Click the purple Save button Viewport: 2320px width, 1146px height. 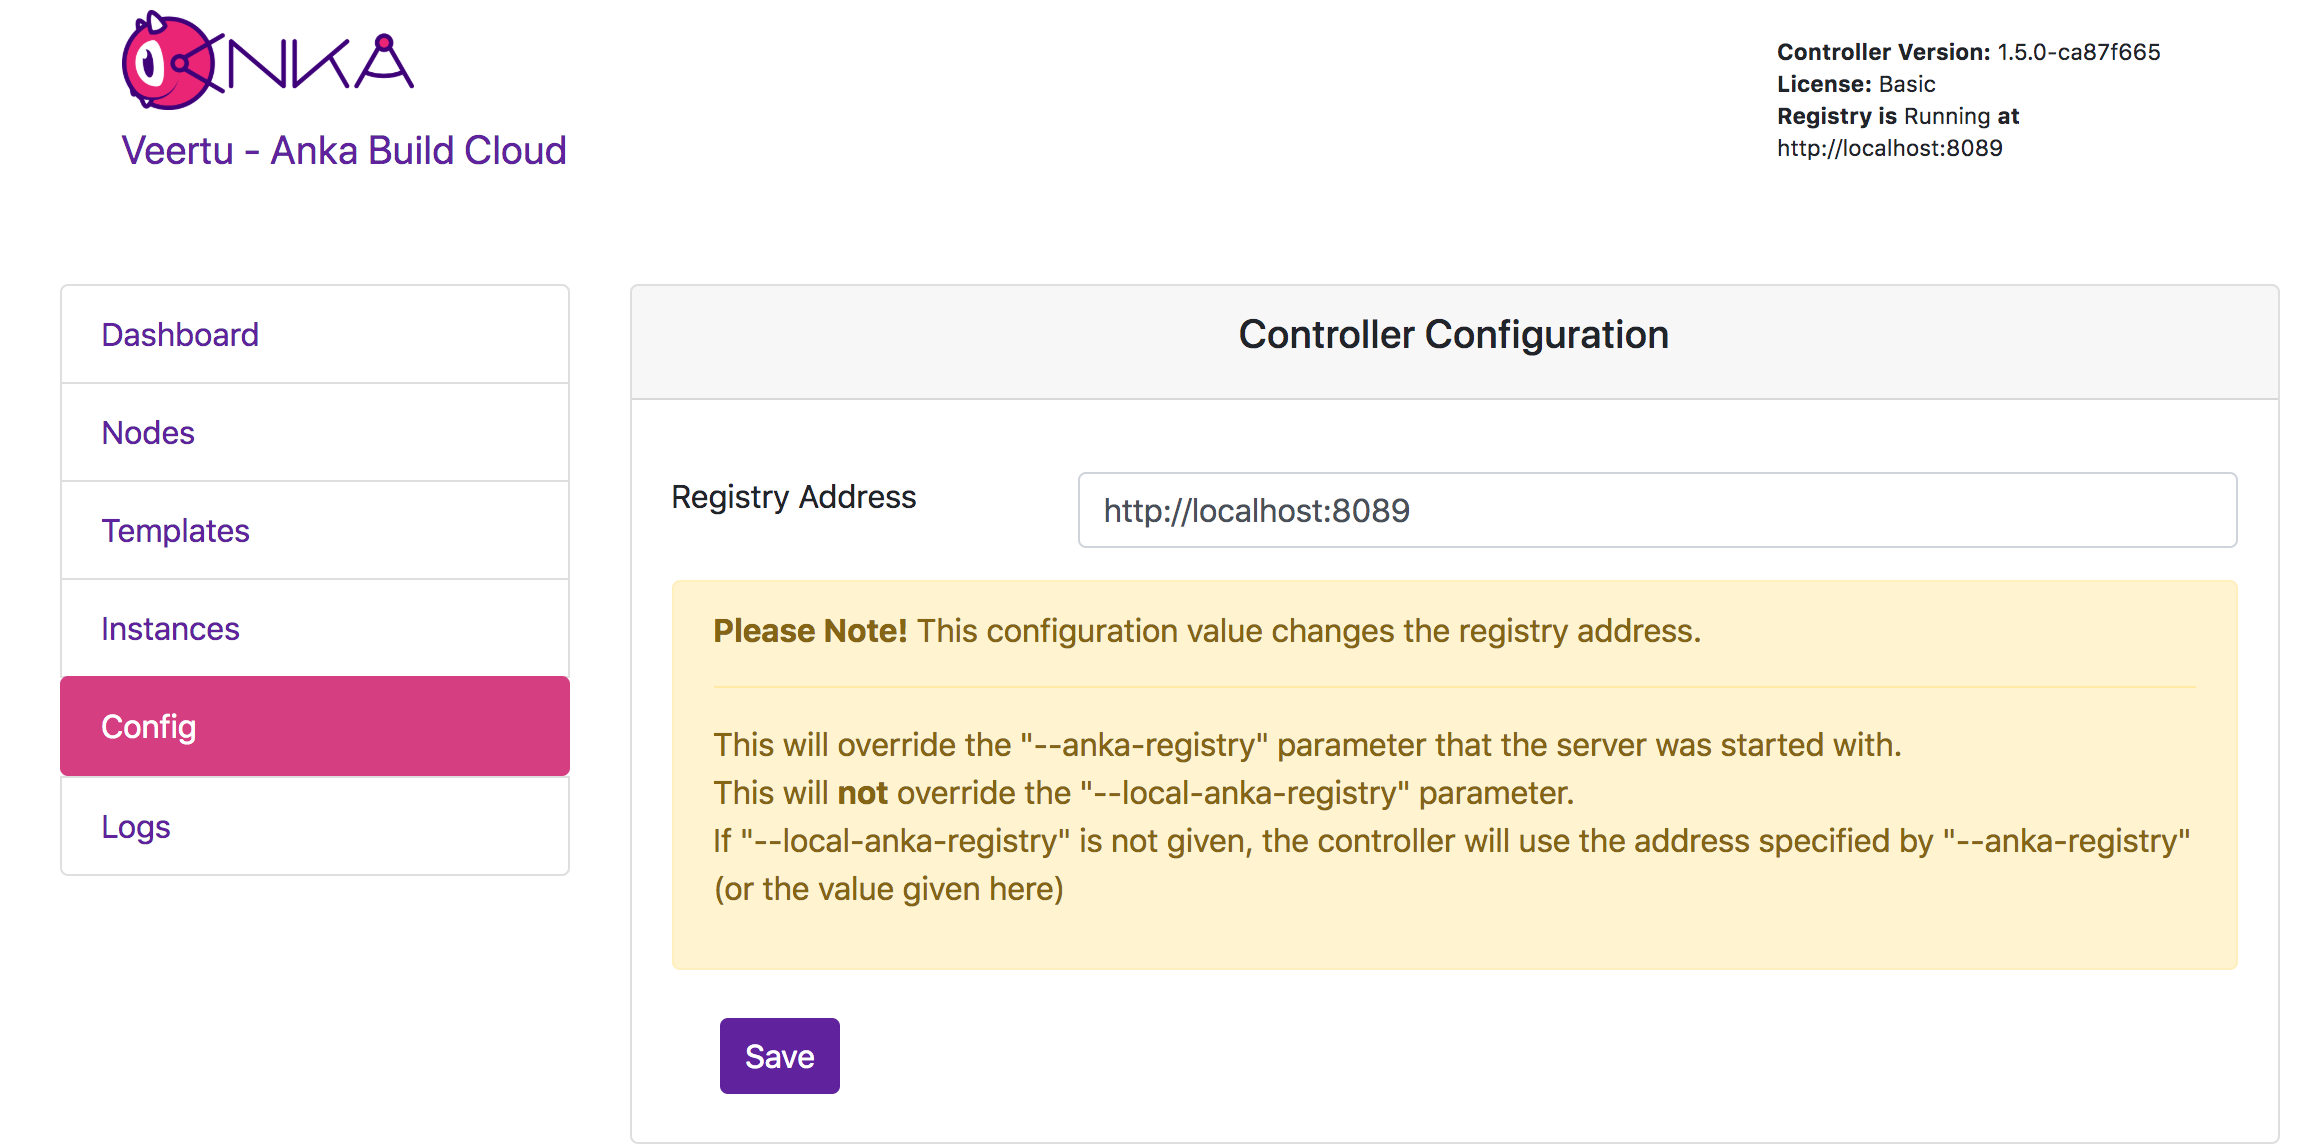click(x=780, y=1056)
